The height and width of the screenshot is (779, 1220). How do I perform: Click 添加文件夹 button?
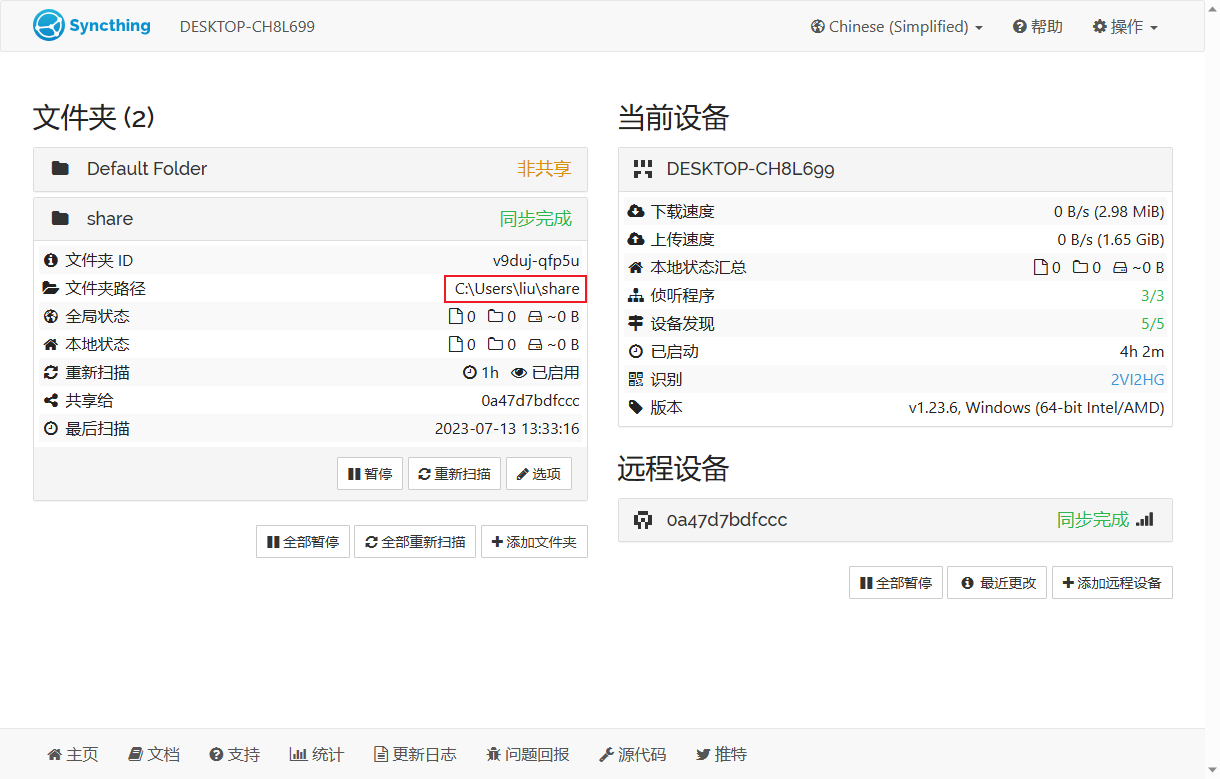(x=534, y=542)
